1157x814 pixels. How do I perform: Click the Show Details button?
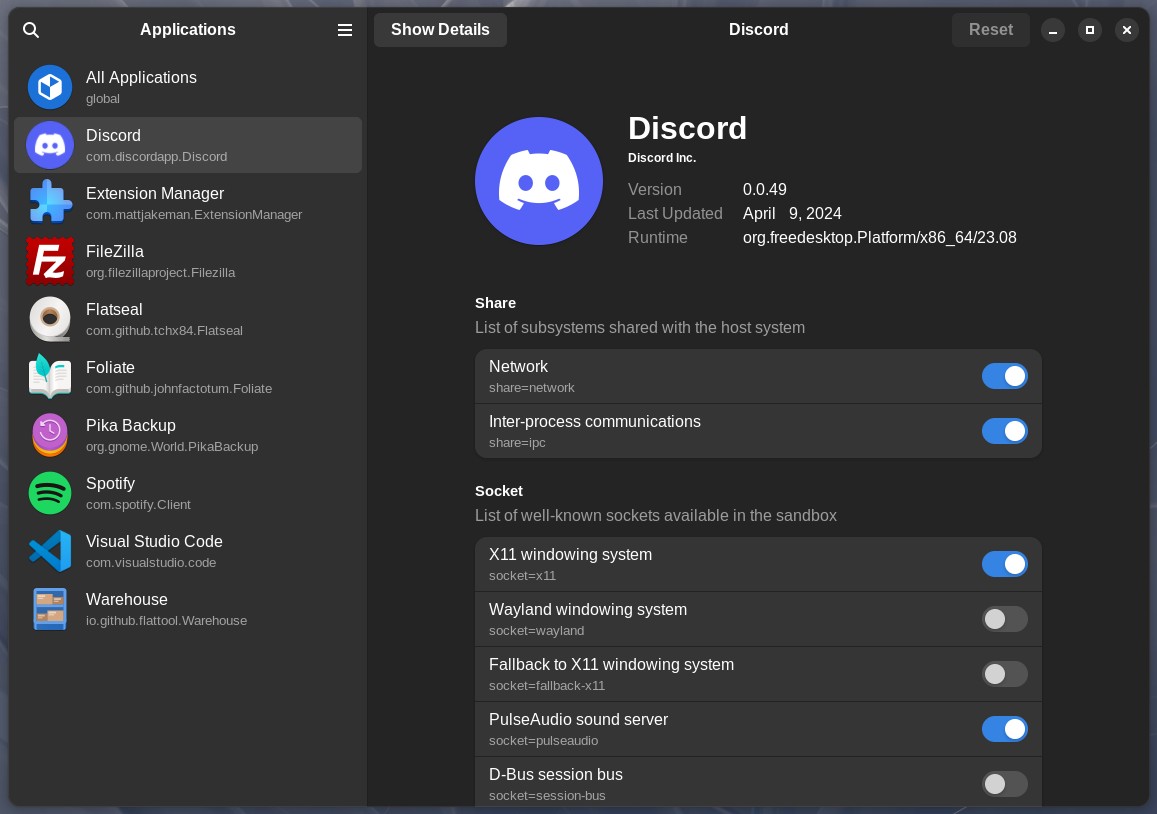(441, 30)
